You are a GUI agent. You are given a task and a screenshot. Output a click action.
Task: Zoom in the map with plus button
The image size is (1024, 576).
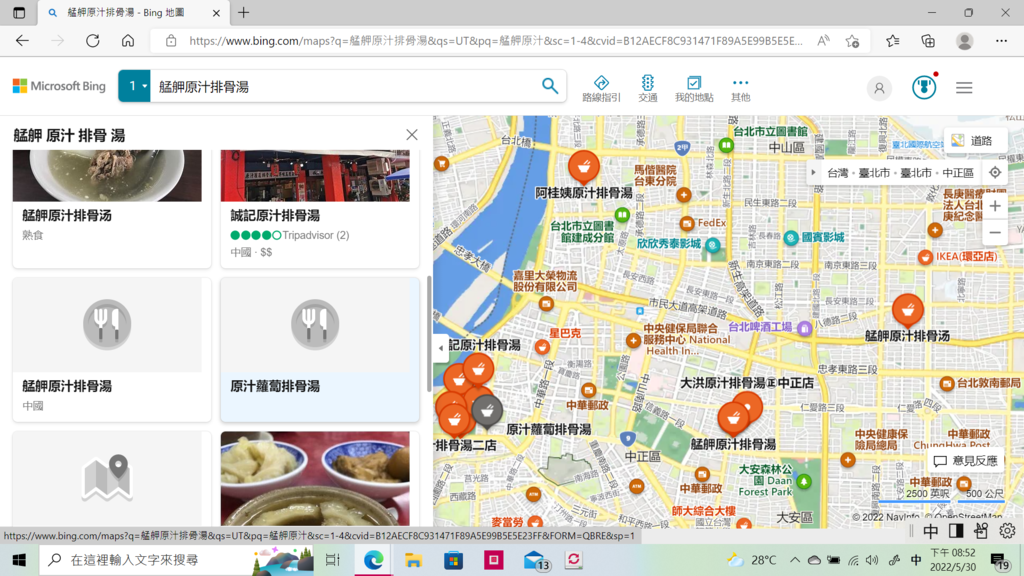click(x=995, y=206)
